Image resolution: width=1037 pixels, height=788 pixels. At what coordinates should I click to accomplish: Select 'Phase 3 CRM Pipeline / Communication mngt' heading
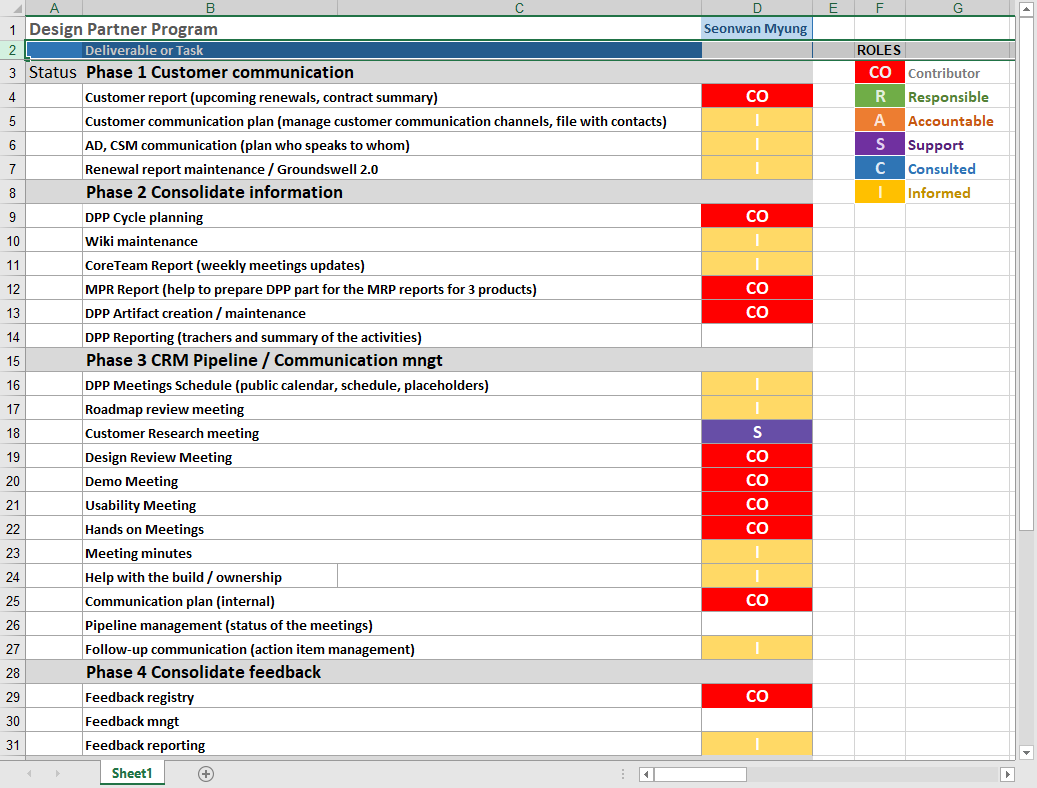pyautogui.click(x=264, y=360)
